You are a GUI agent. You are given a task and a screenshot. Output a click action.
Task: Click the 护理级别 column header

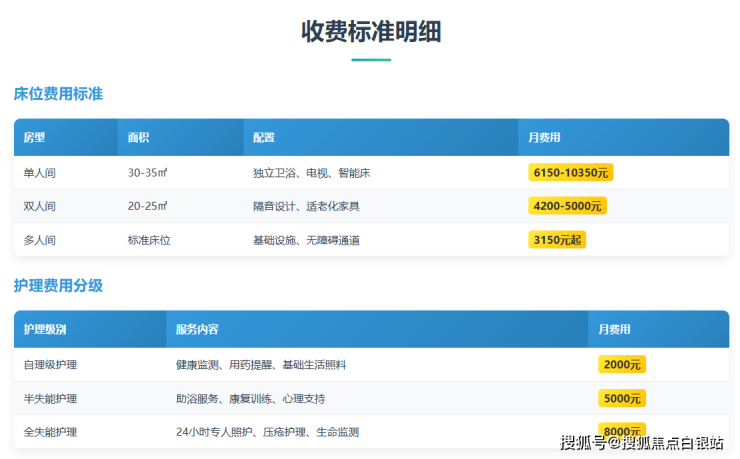click(x=45, y=329)
